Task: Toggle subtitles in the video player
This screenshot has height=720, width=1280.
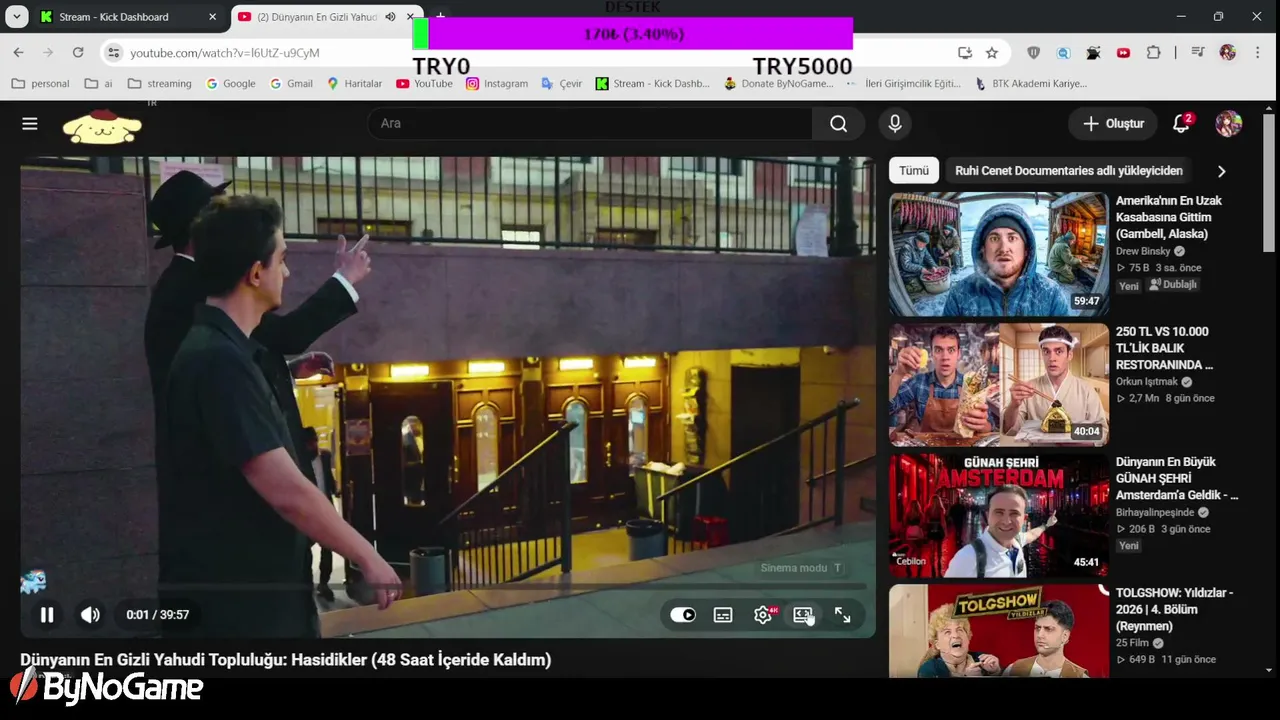Action: coord(723,615)
